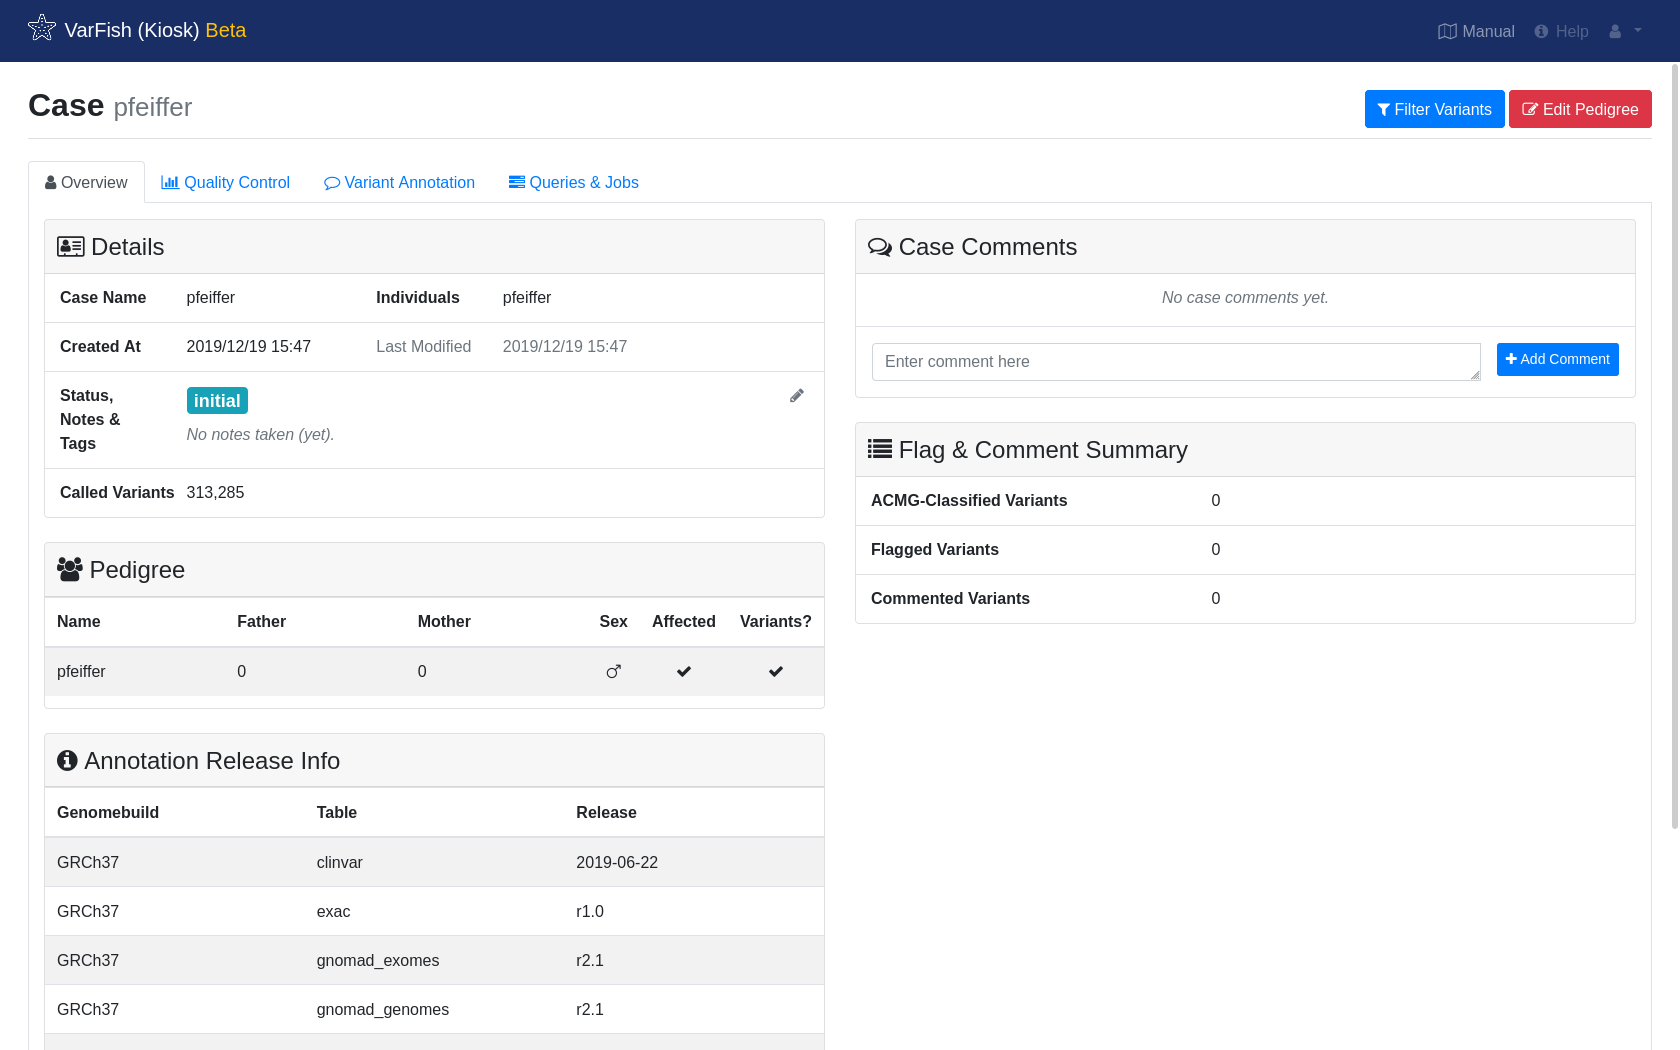Click the initial status badge
Screen dimensions: 1680x1050
tap(217, 400)
